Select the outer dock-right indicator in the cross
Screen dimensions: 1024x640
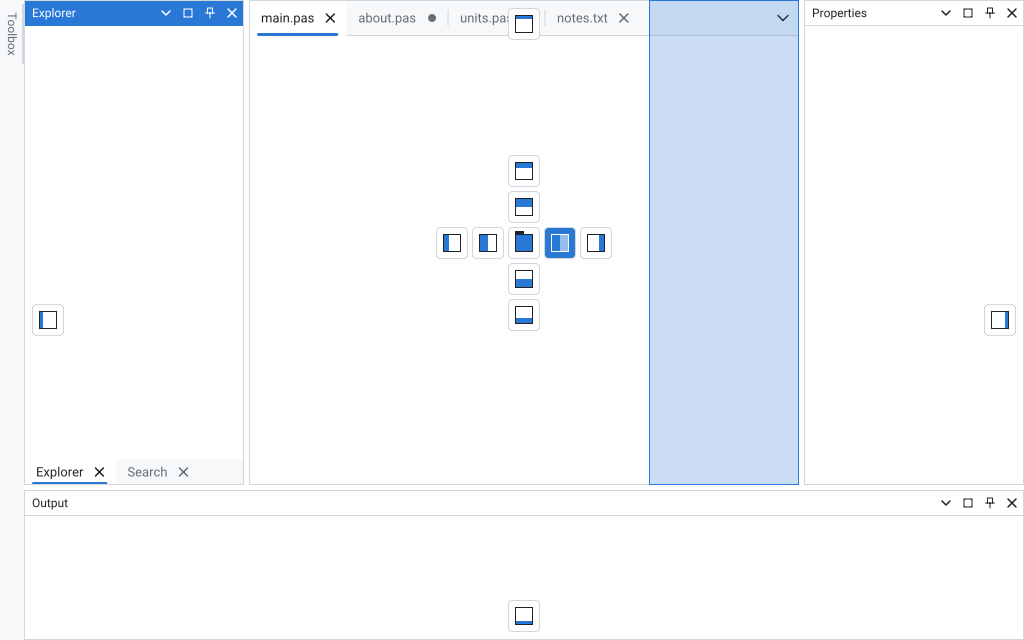tap(596, 243)
